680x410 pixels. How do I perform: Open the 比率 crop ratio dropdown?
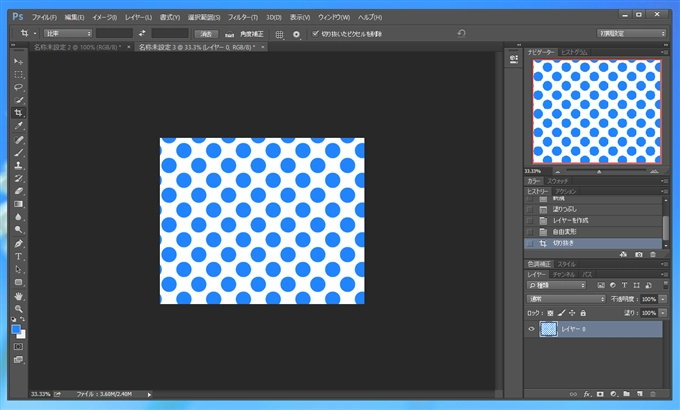(x=68, y=33)
